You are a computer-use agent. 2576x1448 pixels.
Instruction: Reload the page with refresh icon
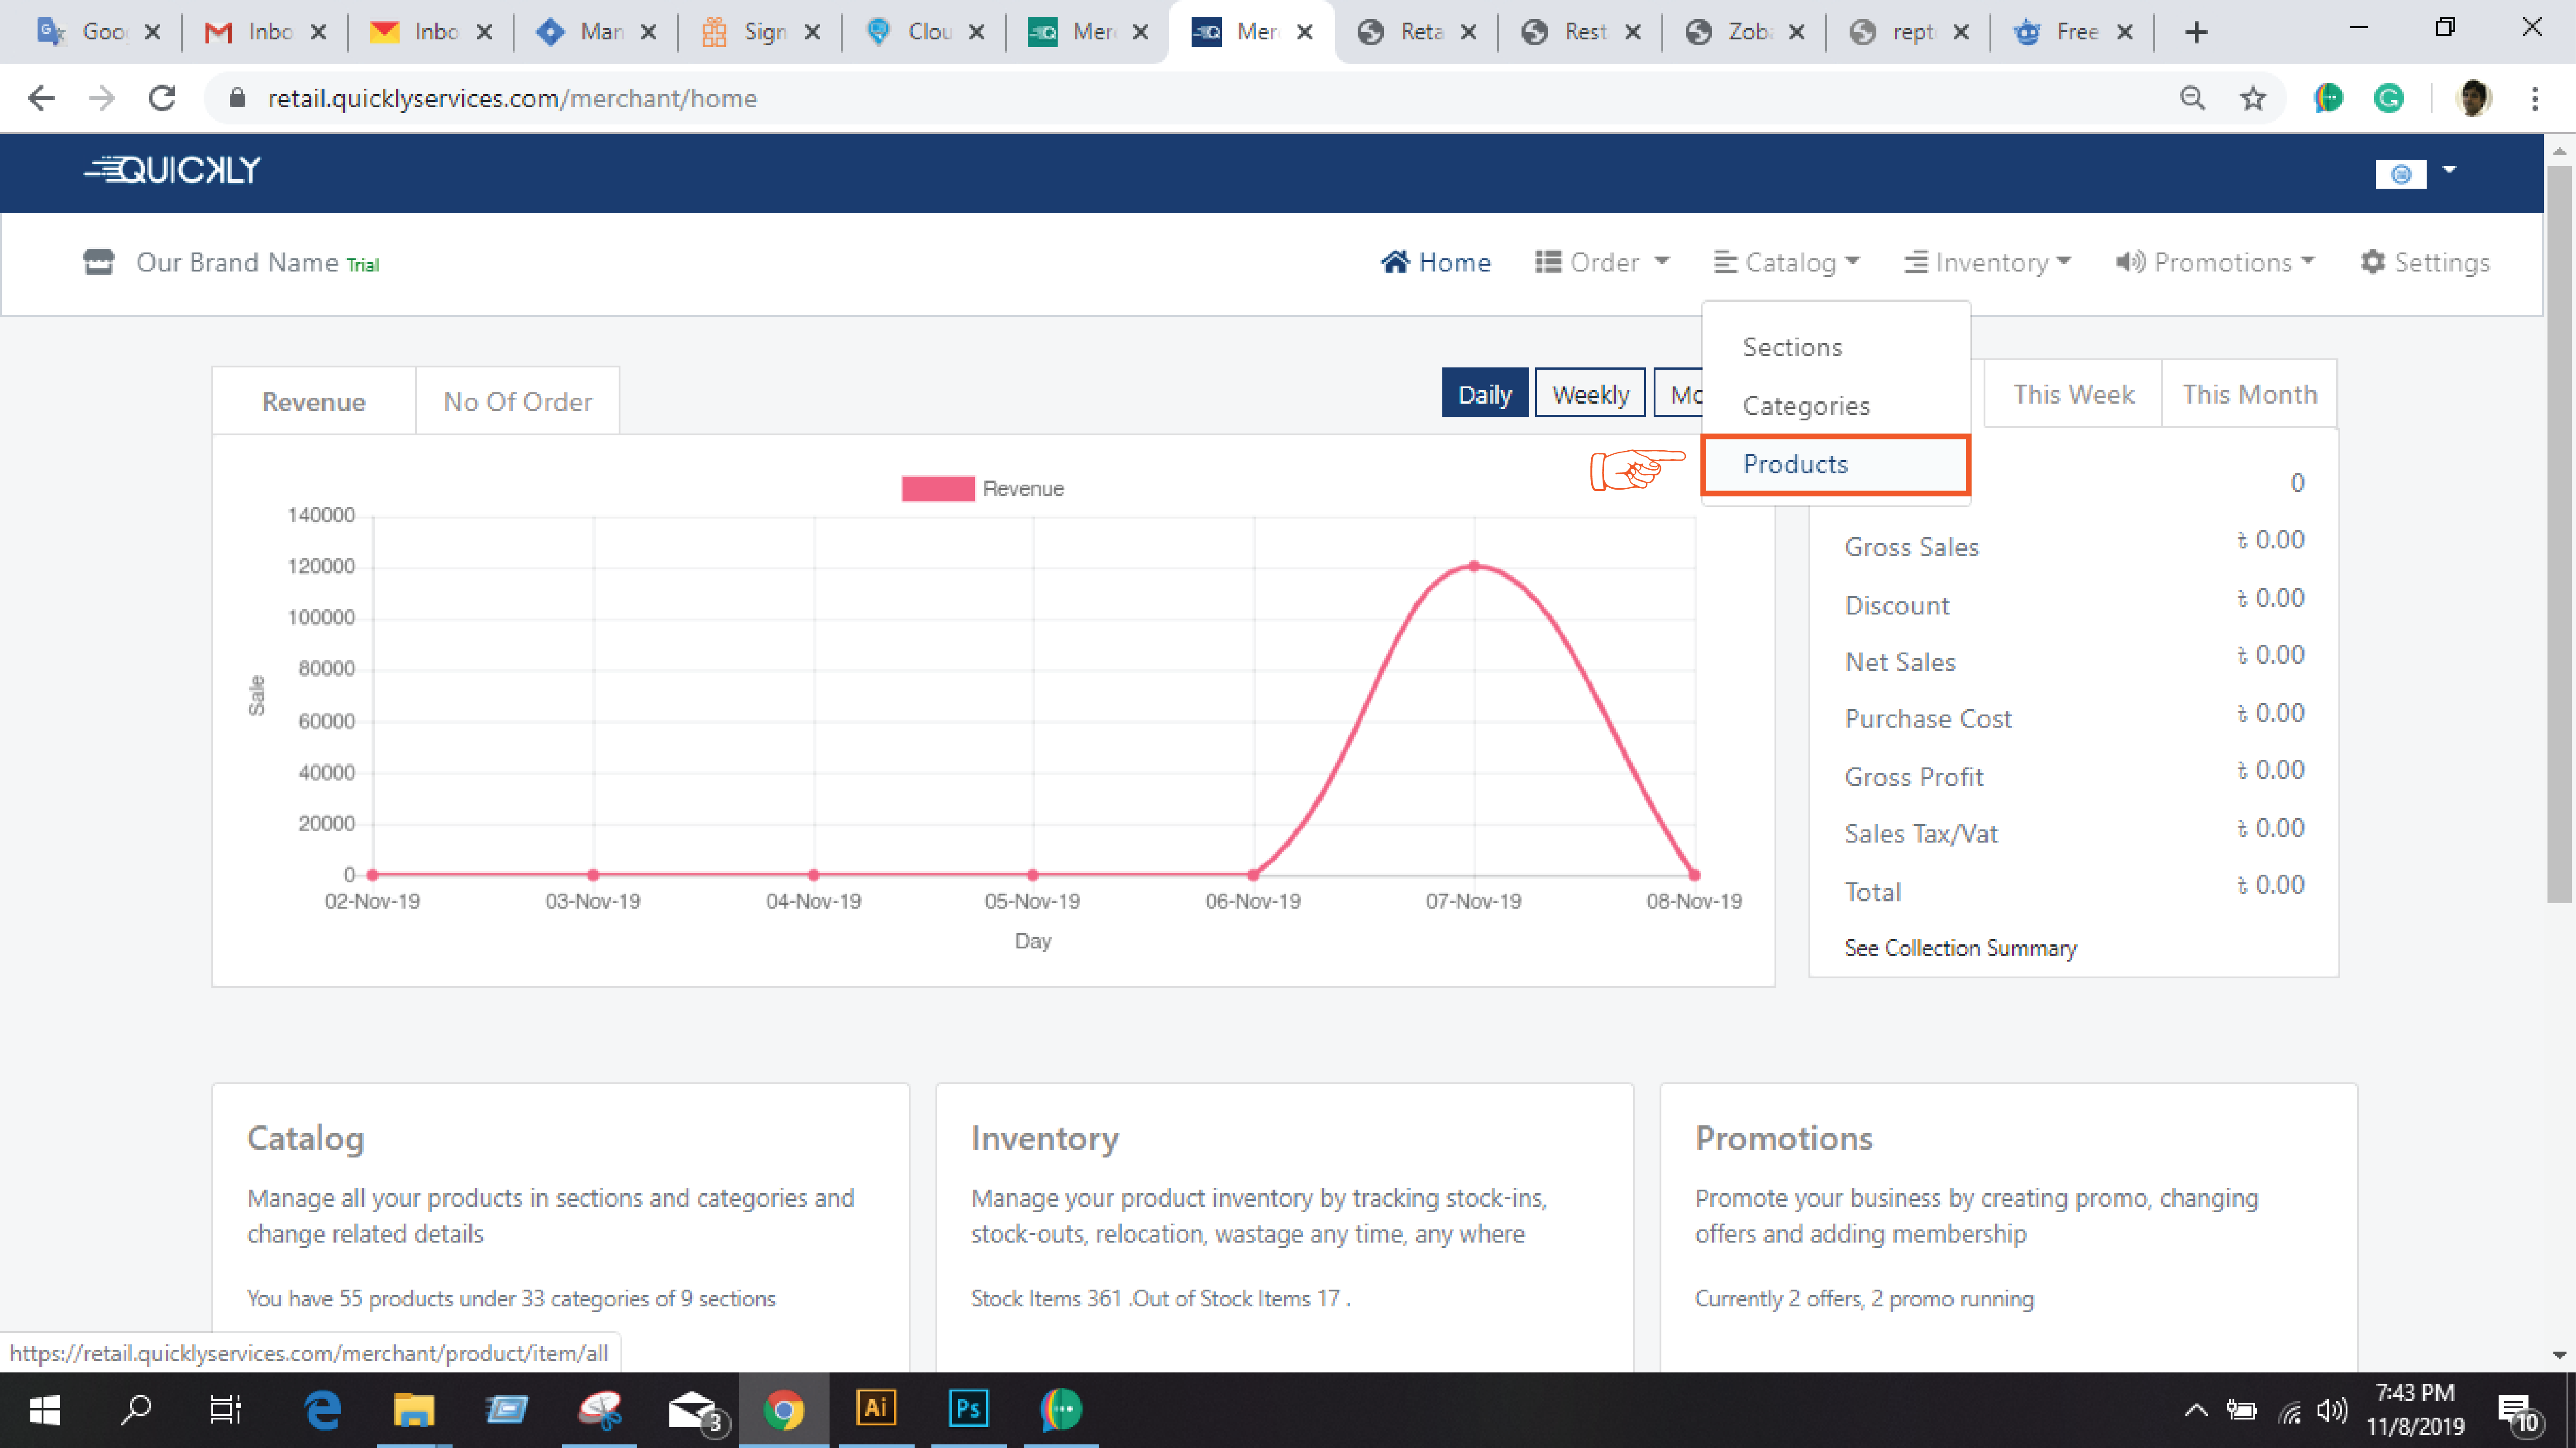click(x=162, y=98)
